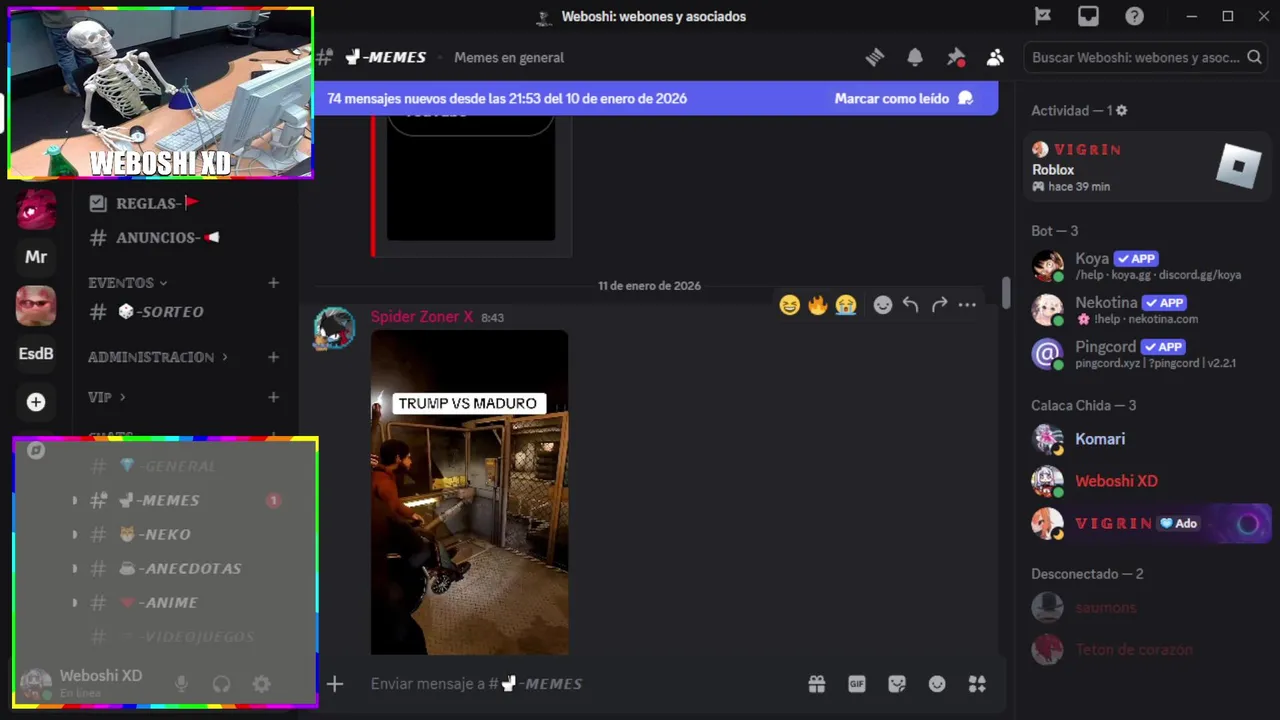Screen dimensions: 1280x720
Task: Open the pink sunglasses face server icon
Action: [36, 305]
